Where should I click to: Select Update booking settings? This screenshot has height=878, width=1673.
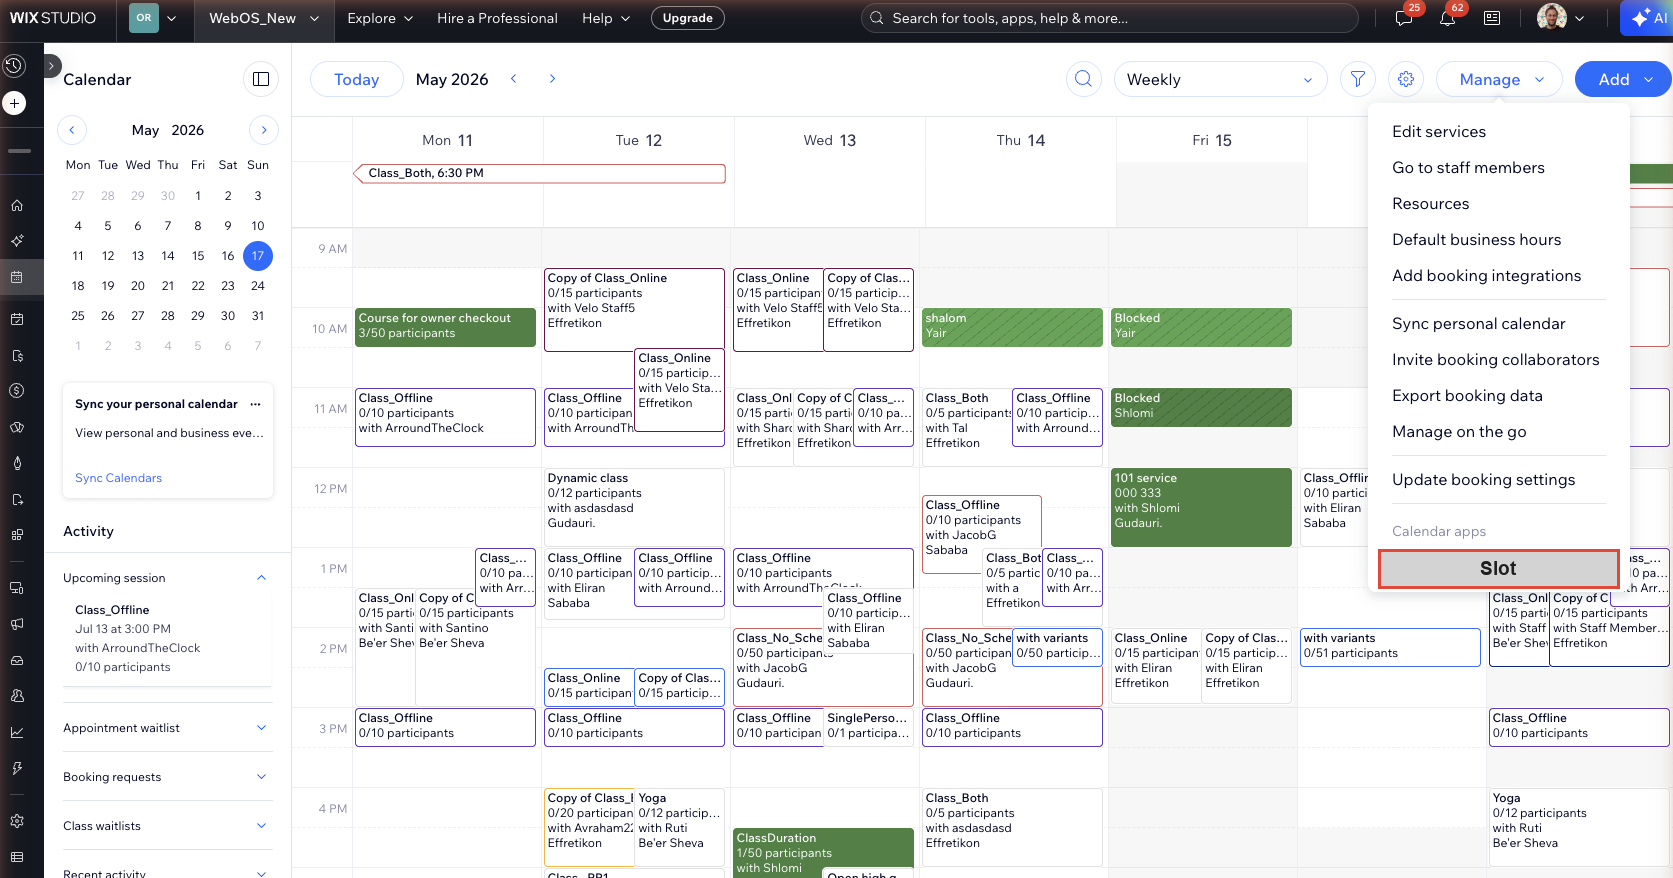1483,479
